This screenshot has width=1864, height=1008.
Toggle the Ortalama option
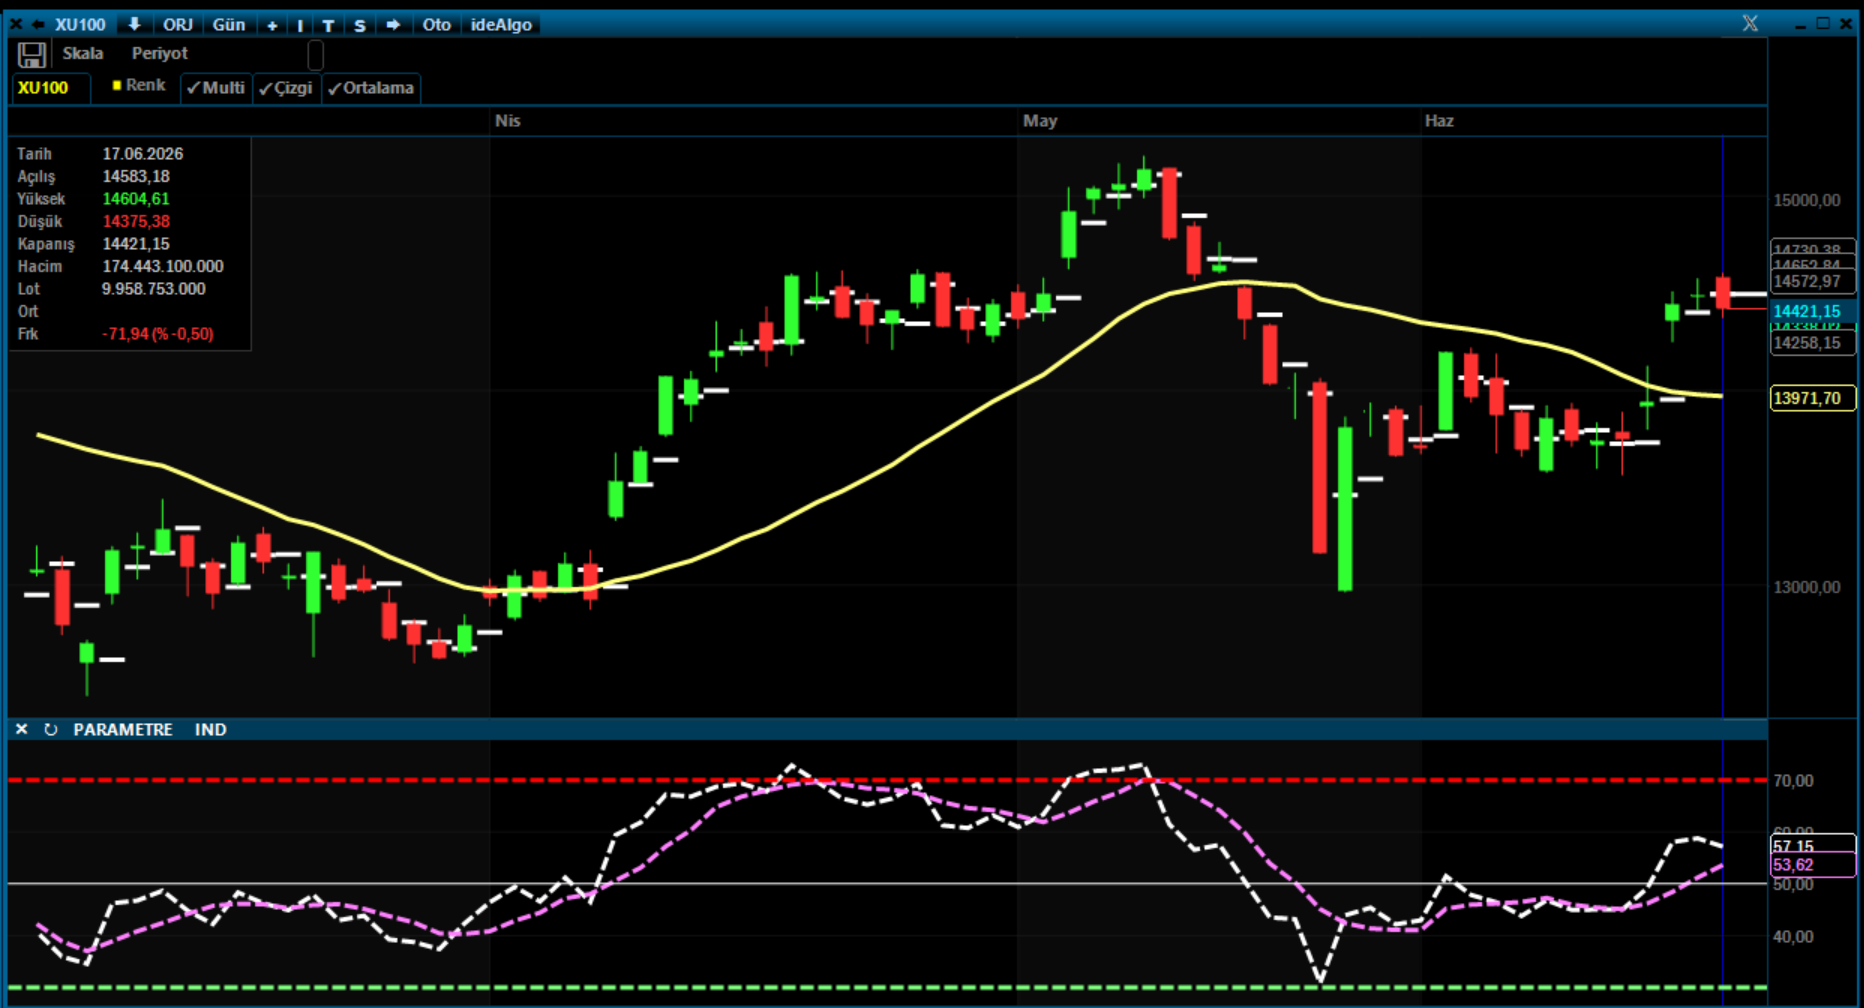371,88
